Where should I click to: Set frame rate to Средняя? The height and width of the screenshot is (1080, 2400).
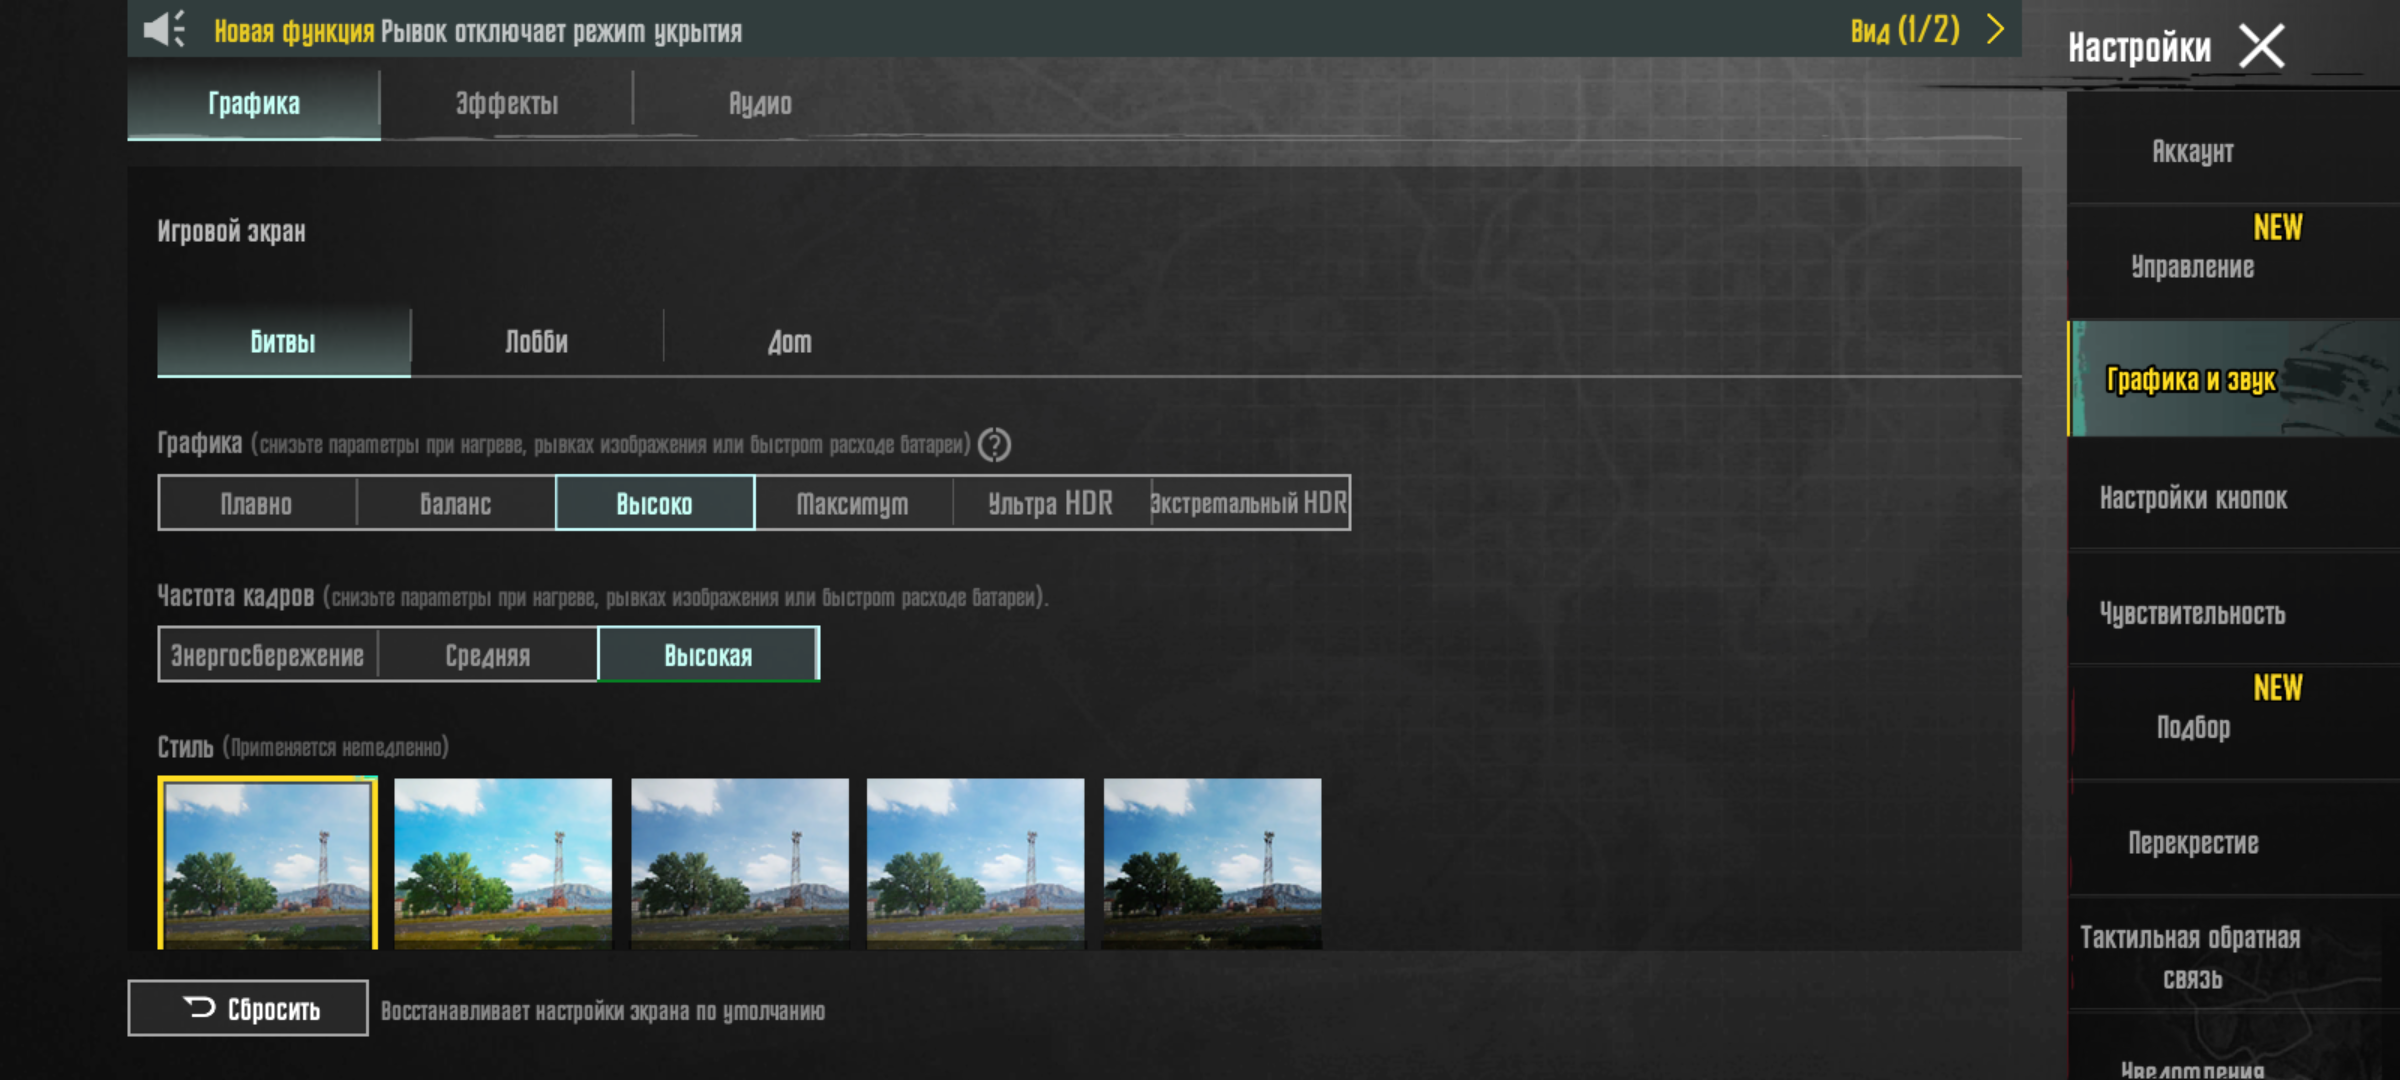pos(487,655)
